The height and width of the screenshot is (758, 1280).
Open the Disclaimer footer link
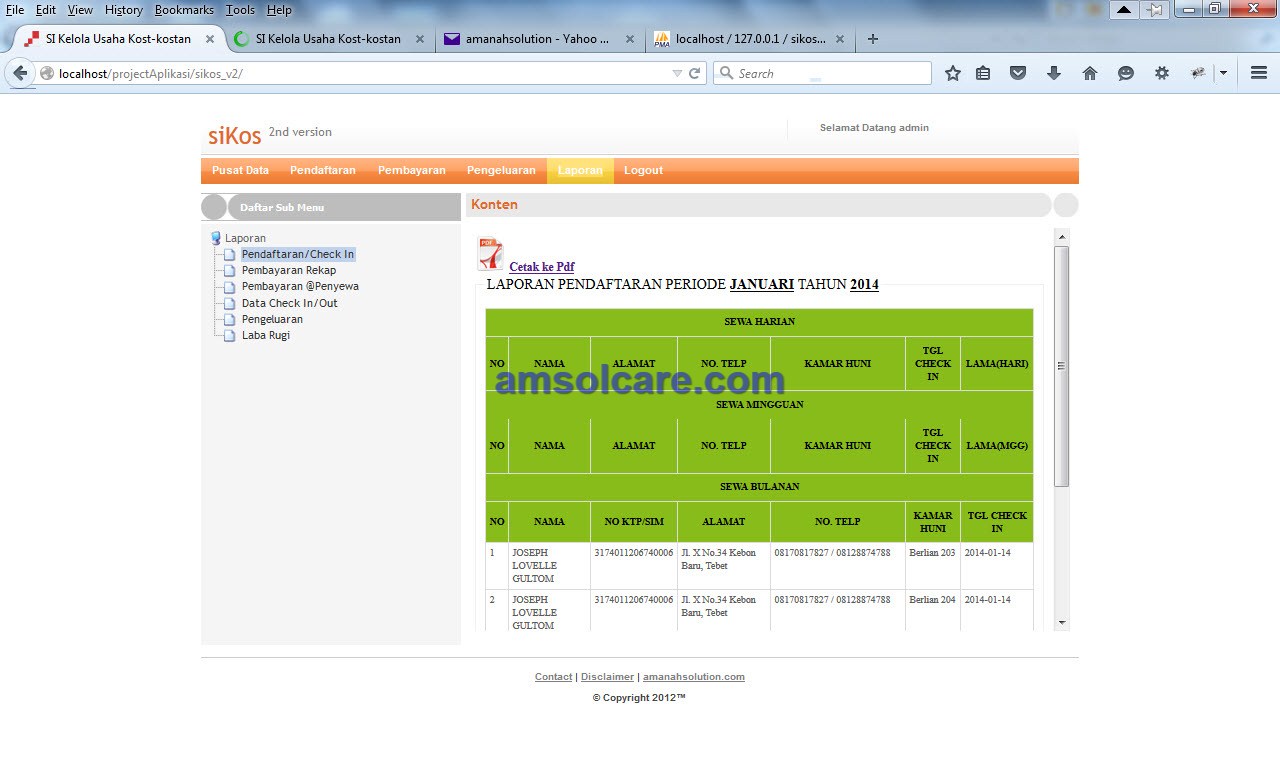[x=607, y=677]
